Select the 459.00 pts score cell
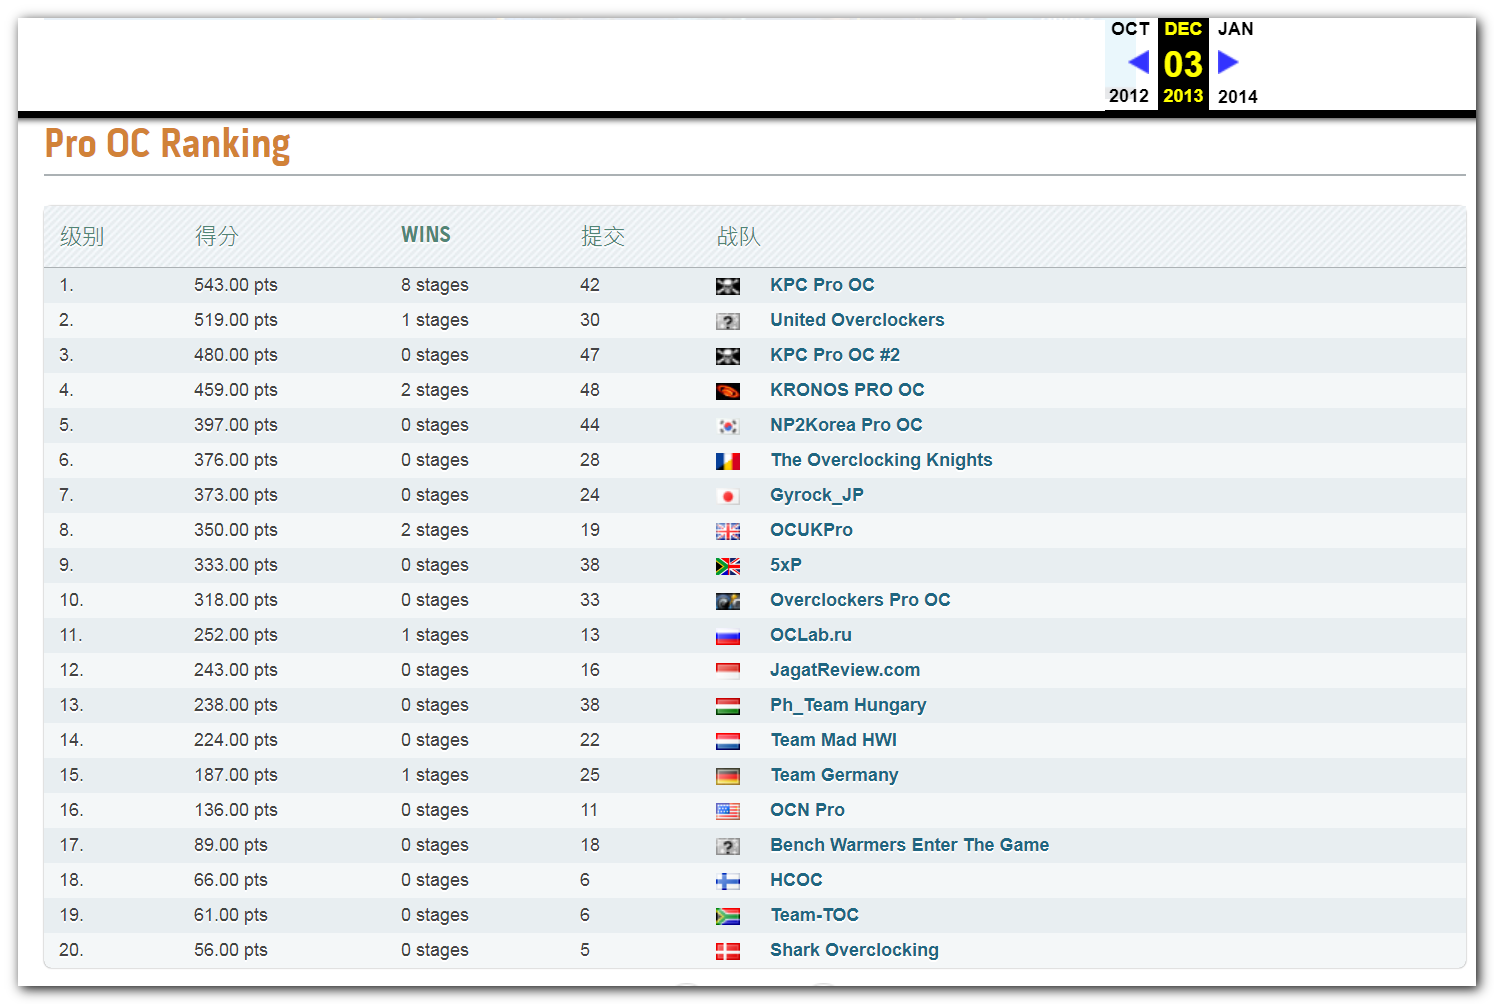Image resolution: width=1494 pixels, height=1004 pixels. (236, 390)
